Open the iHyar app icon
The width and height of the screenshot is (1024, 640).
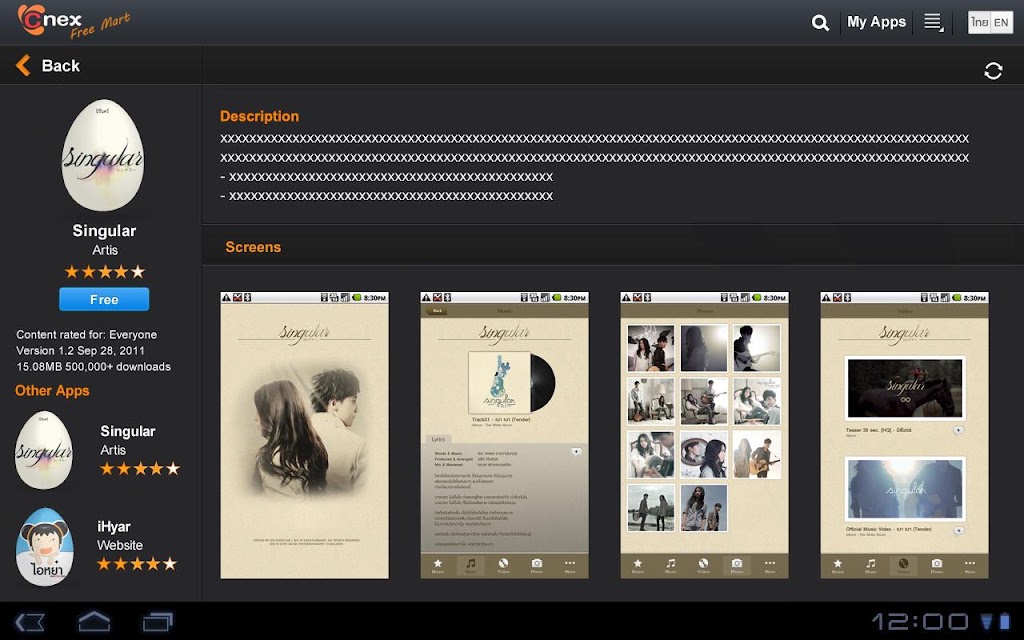pos(44,547)
